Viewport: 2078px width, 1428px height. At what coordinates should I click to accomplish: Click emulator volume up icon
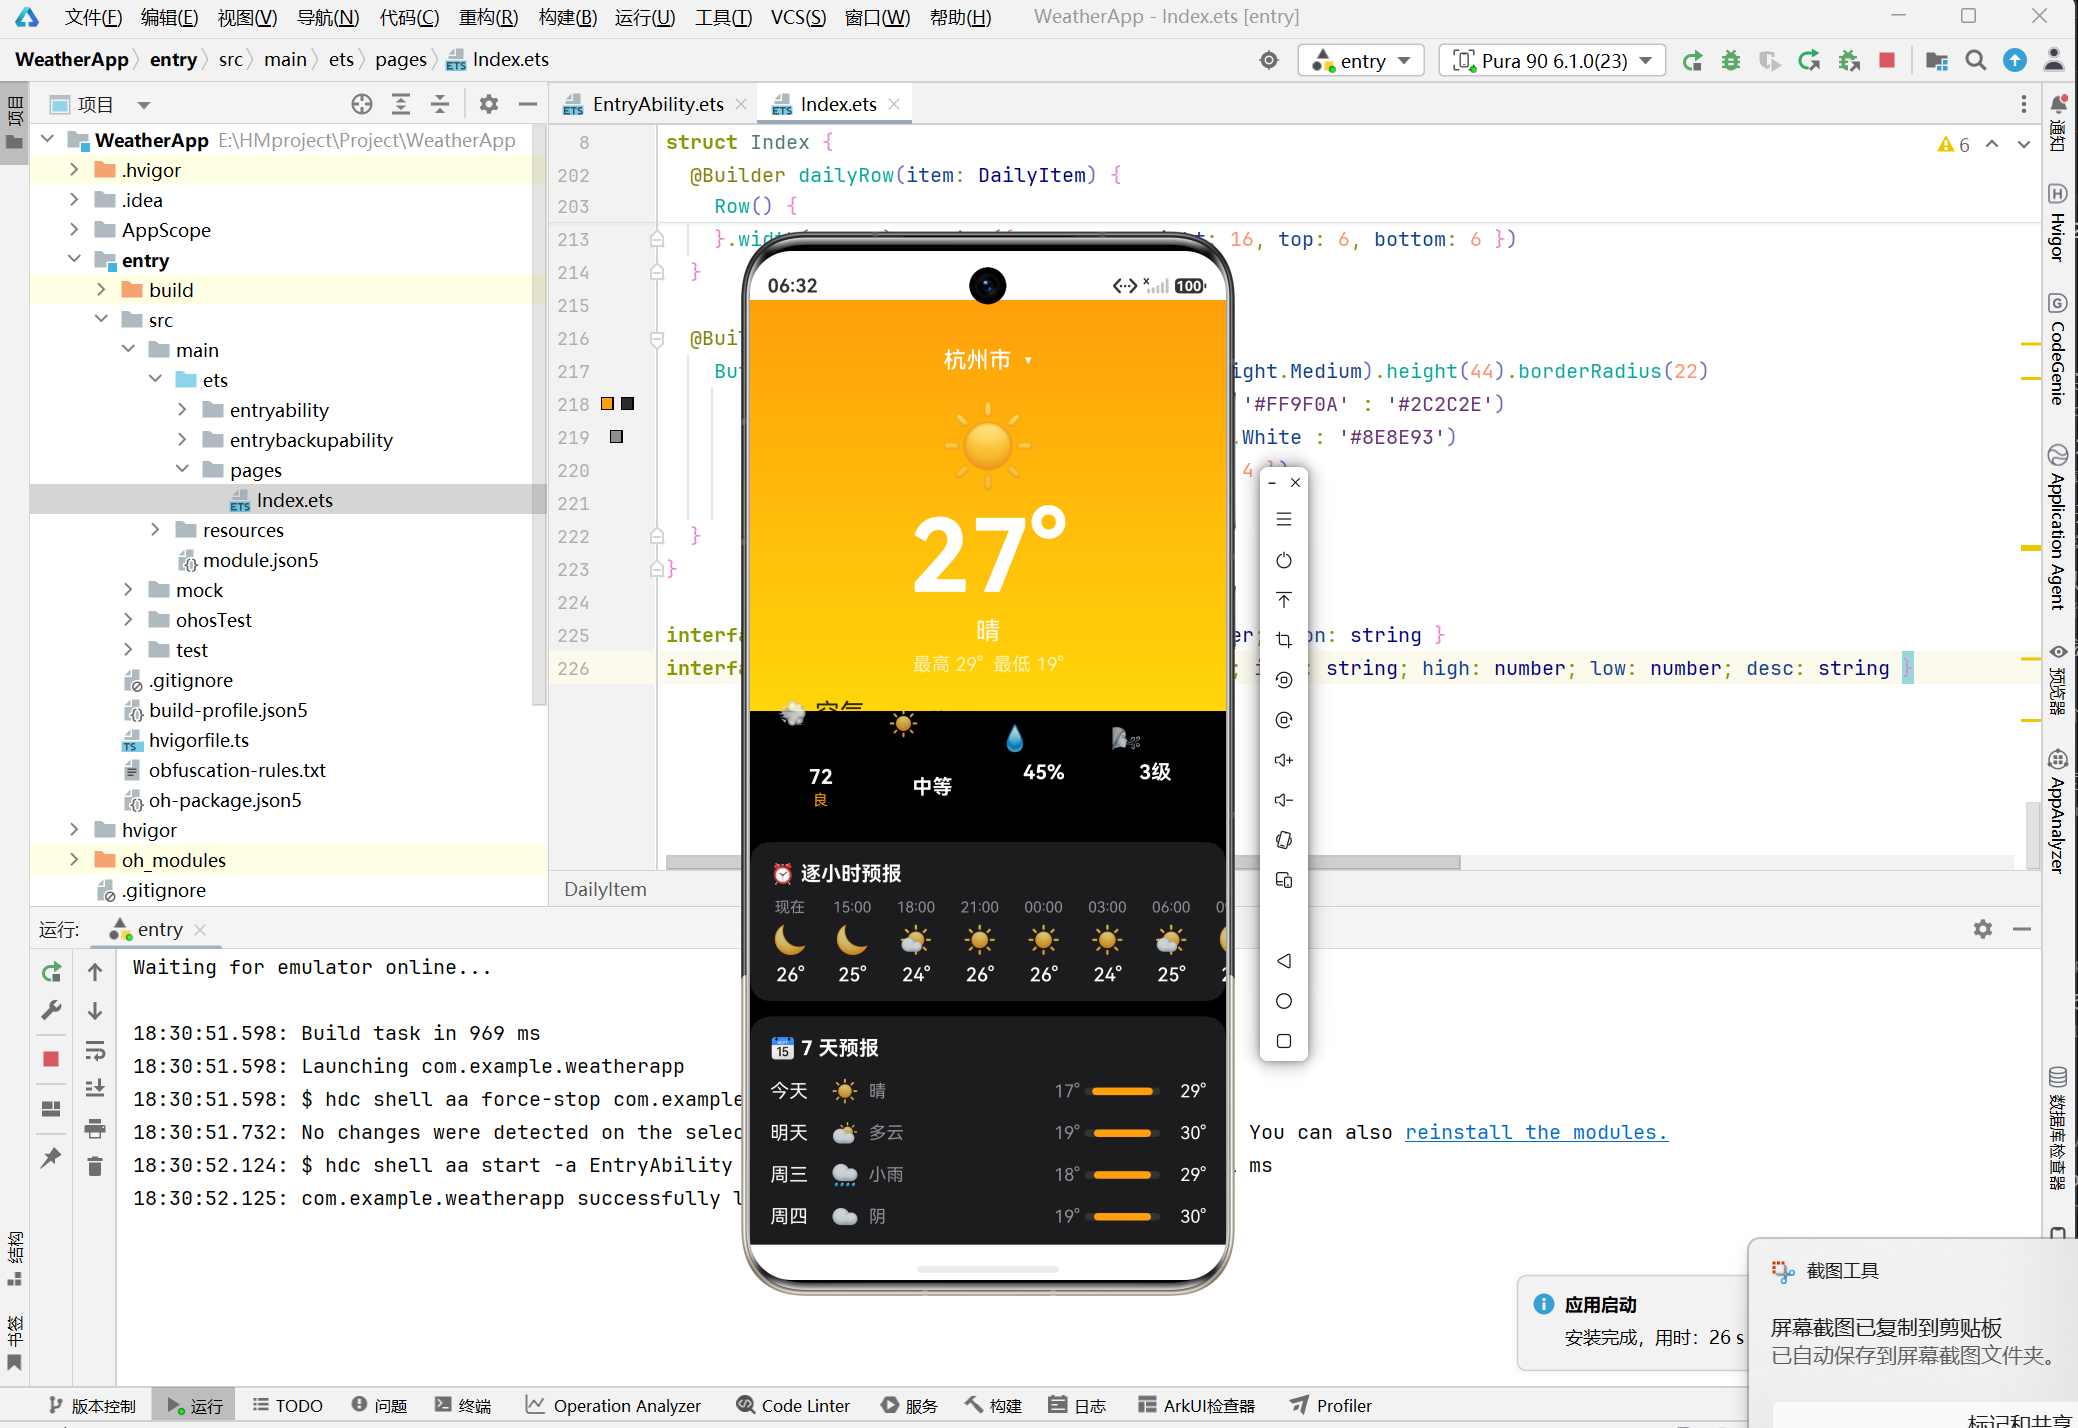pyautogui.click(x=1284, y=760)
